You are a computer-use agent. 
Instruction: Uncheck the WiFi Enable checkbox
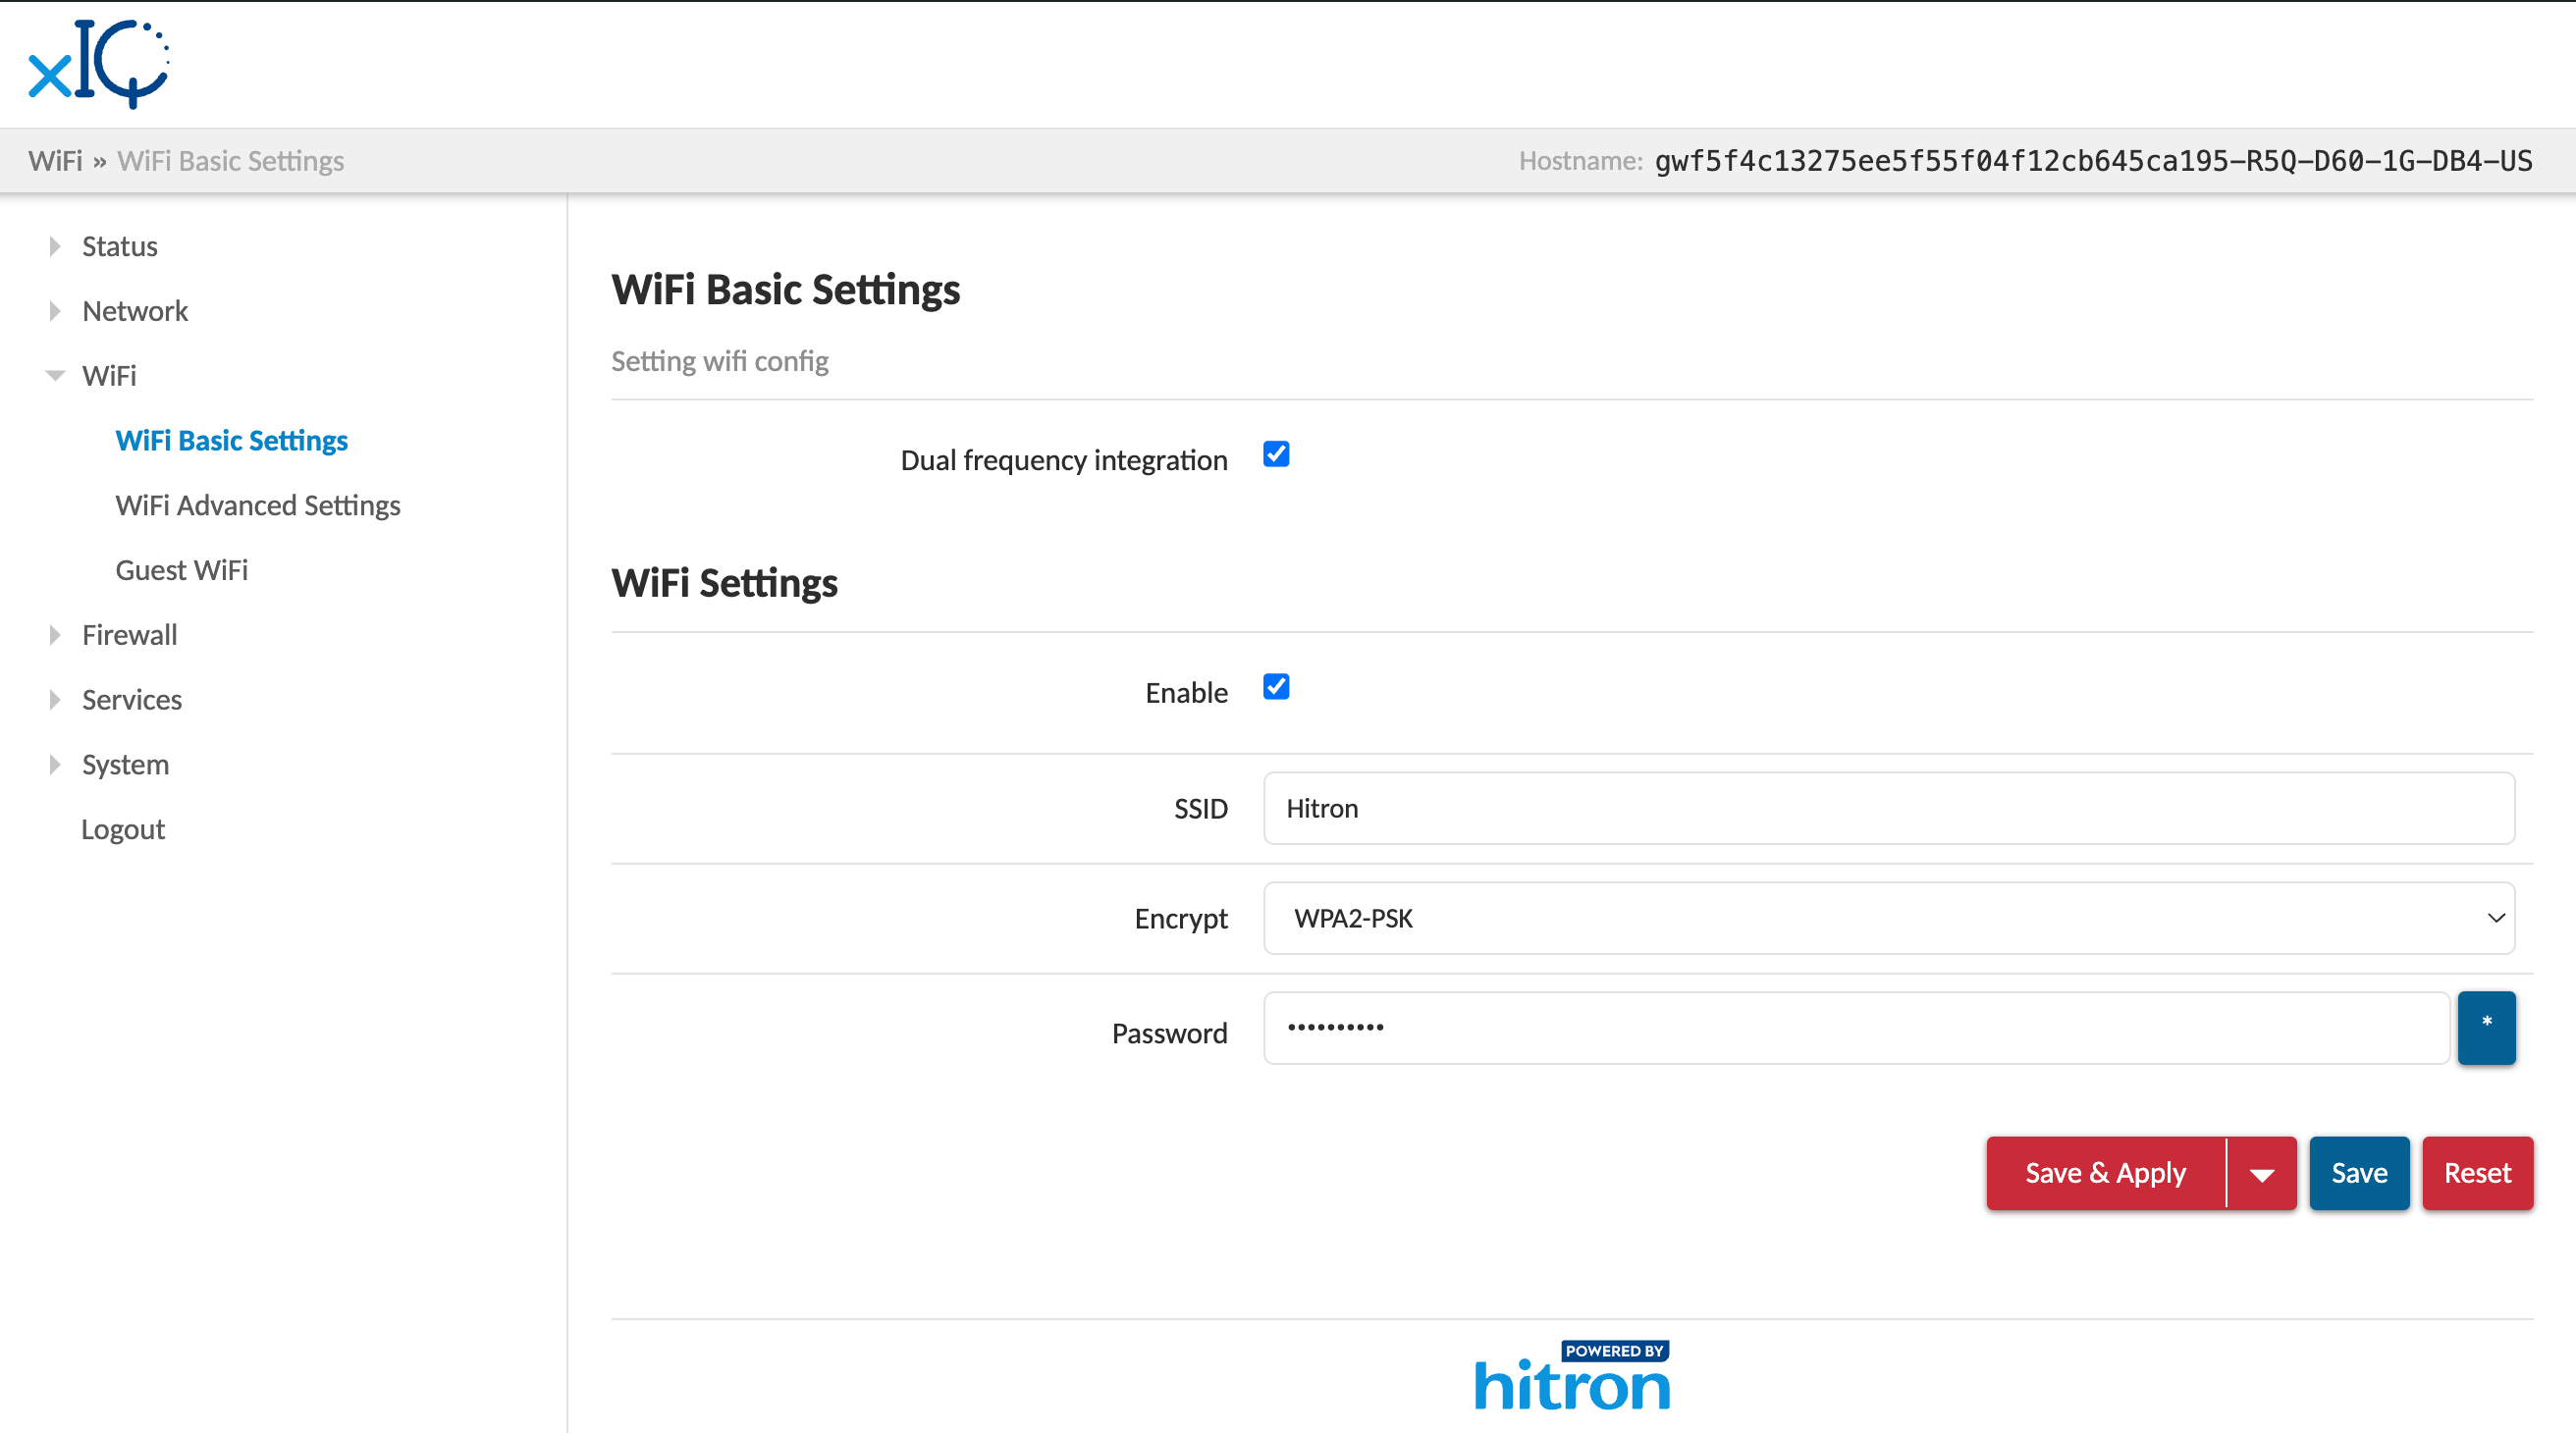coord(1276,687)
